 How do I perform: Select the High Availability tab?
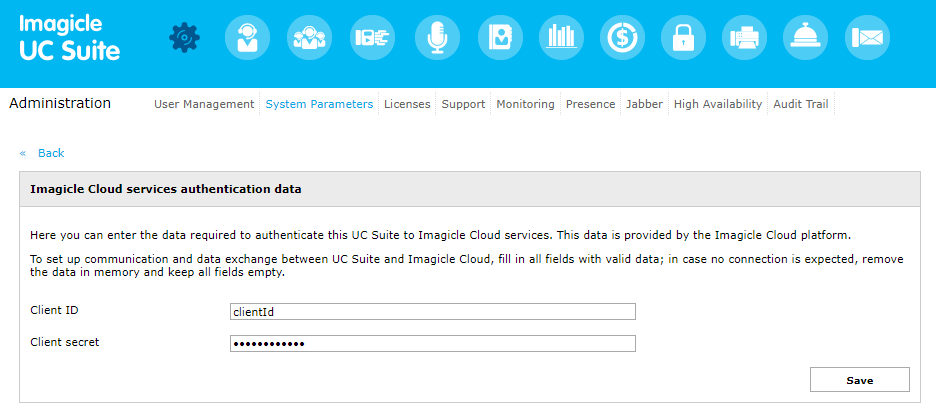(x=718, y=104)
